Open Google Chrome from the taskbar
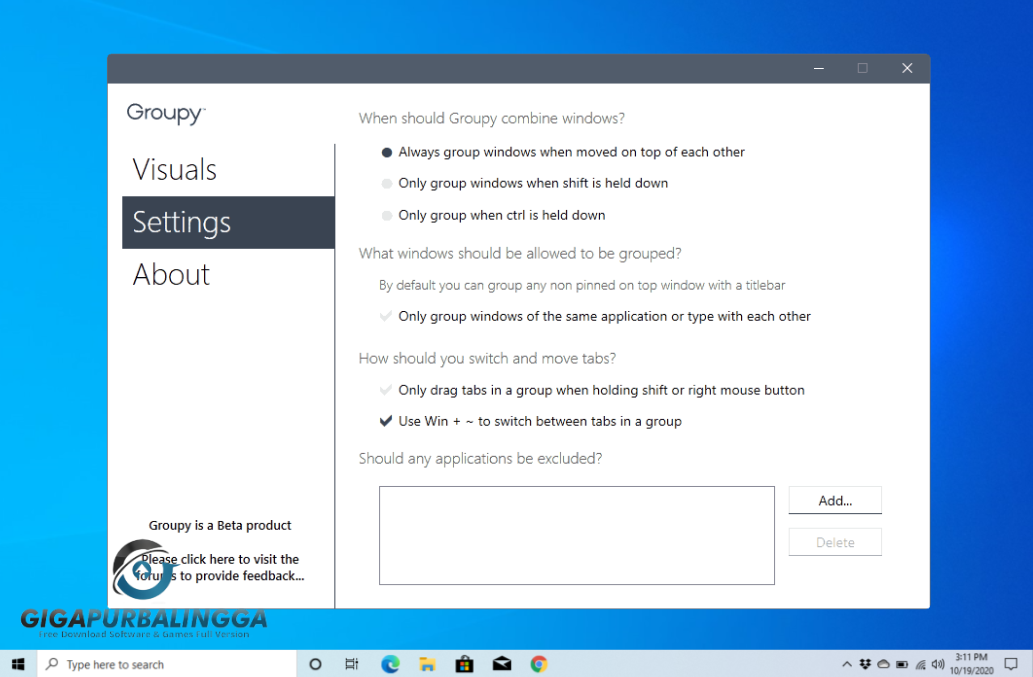This screenshot has height=677, width=1033. 538,663
